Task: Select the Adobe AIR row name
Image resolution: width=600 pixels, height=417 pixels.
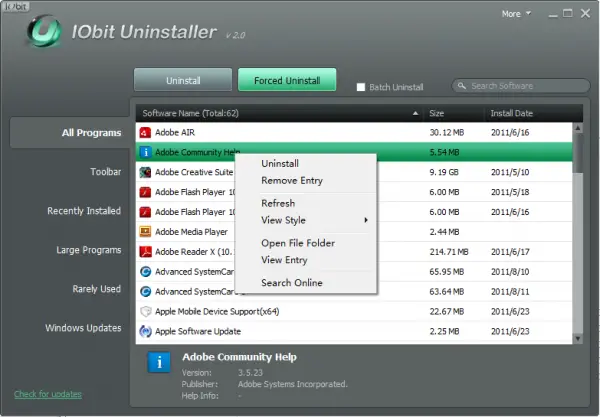Action: click(175, 132)
